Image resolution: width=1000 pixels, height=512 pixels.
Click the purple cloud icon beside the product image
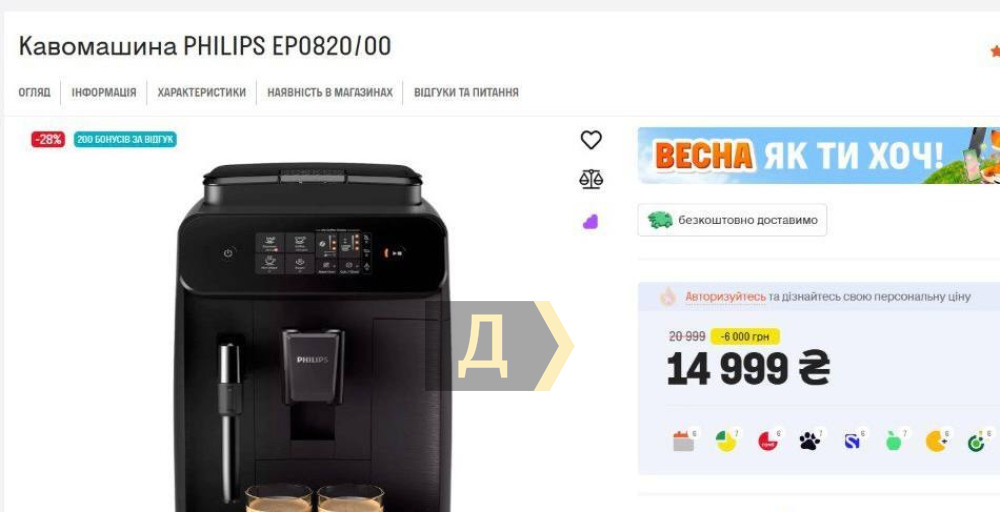tap(591, 222)
